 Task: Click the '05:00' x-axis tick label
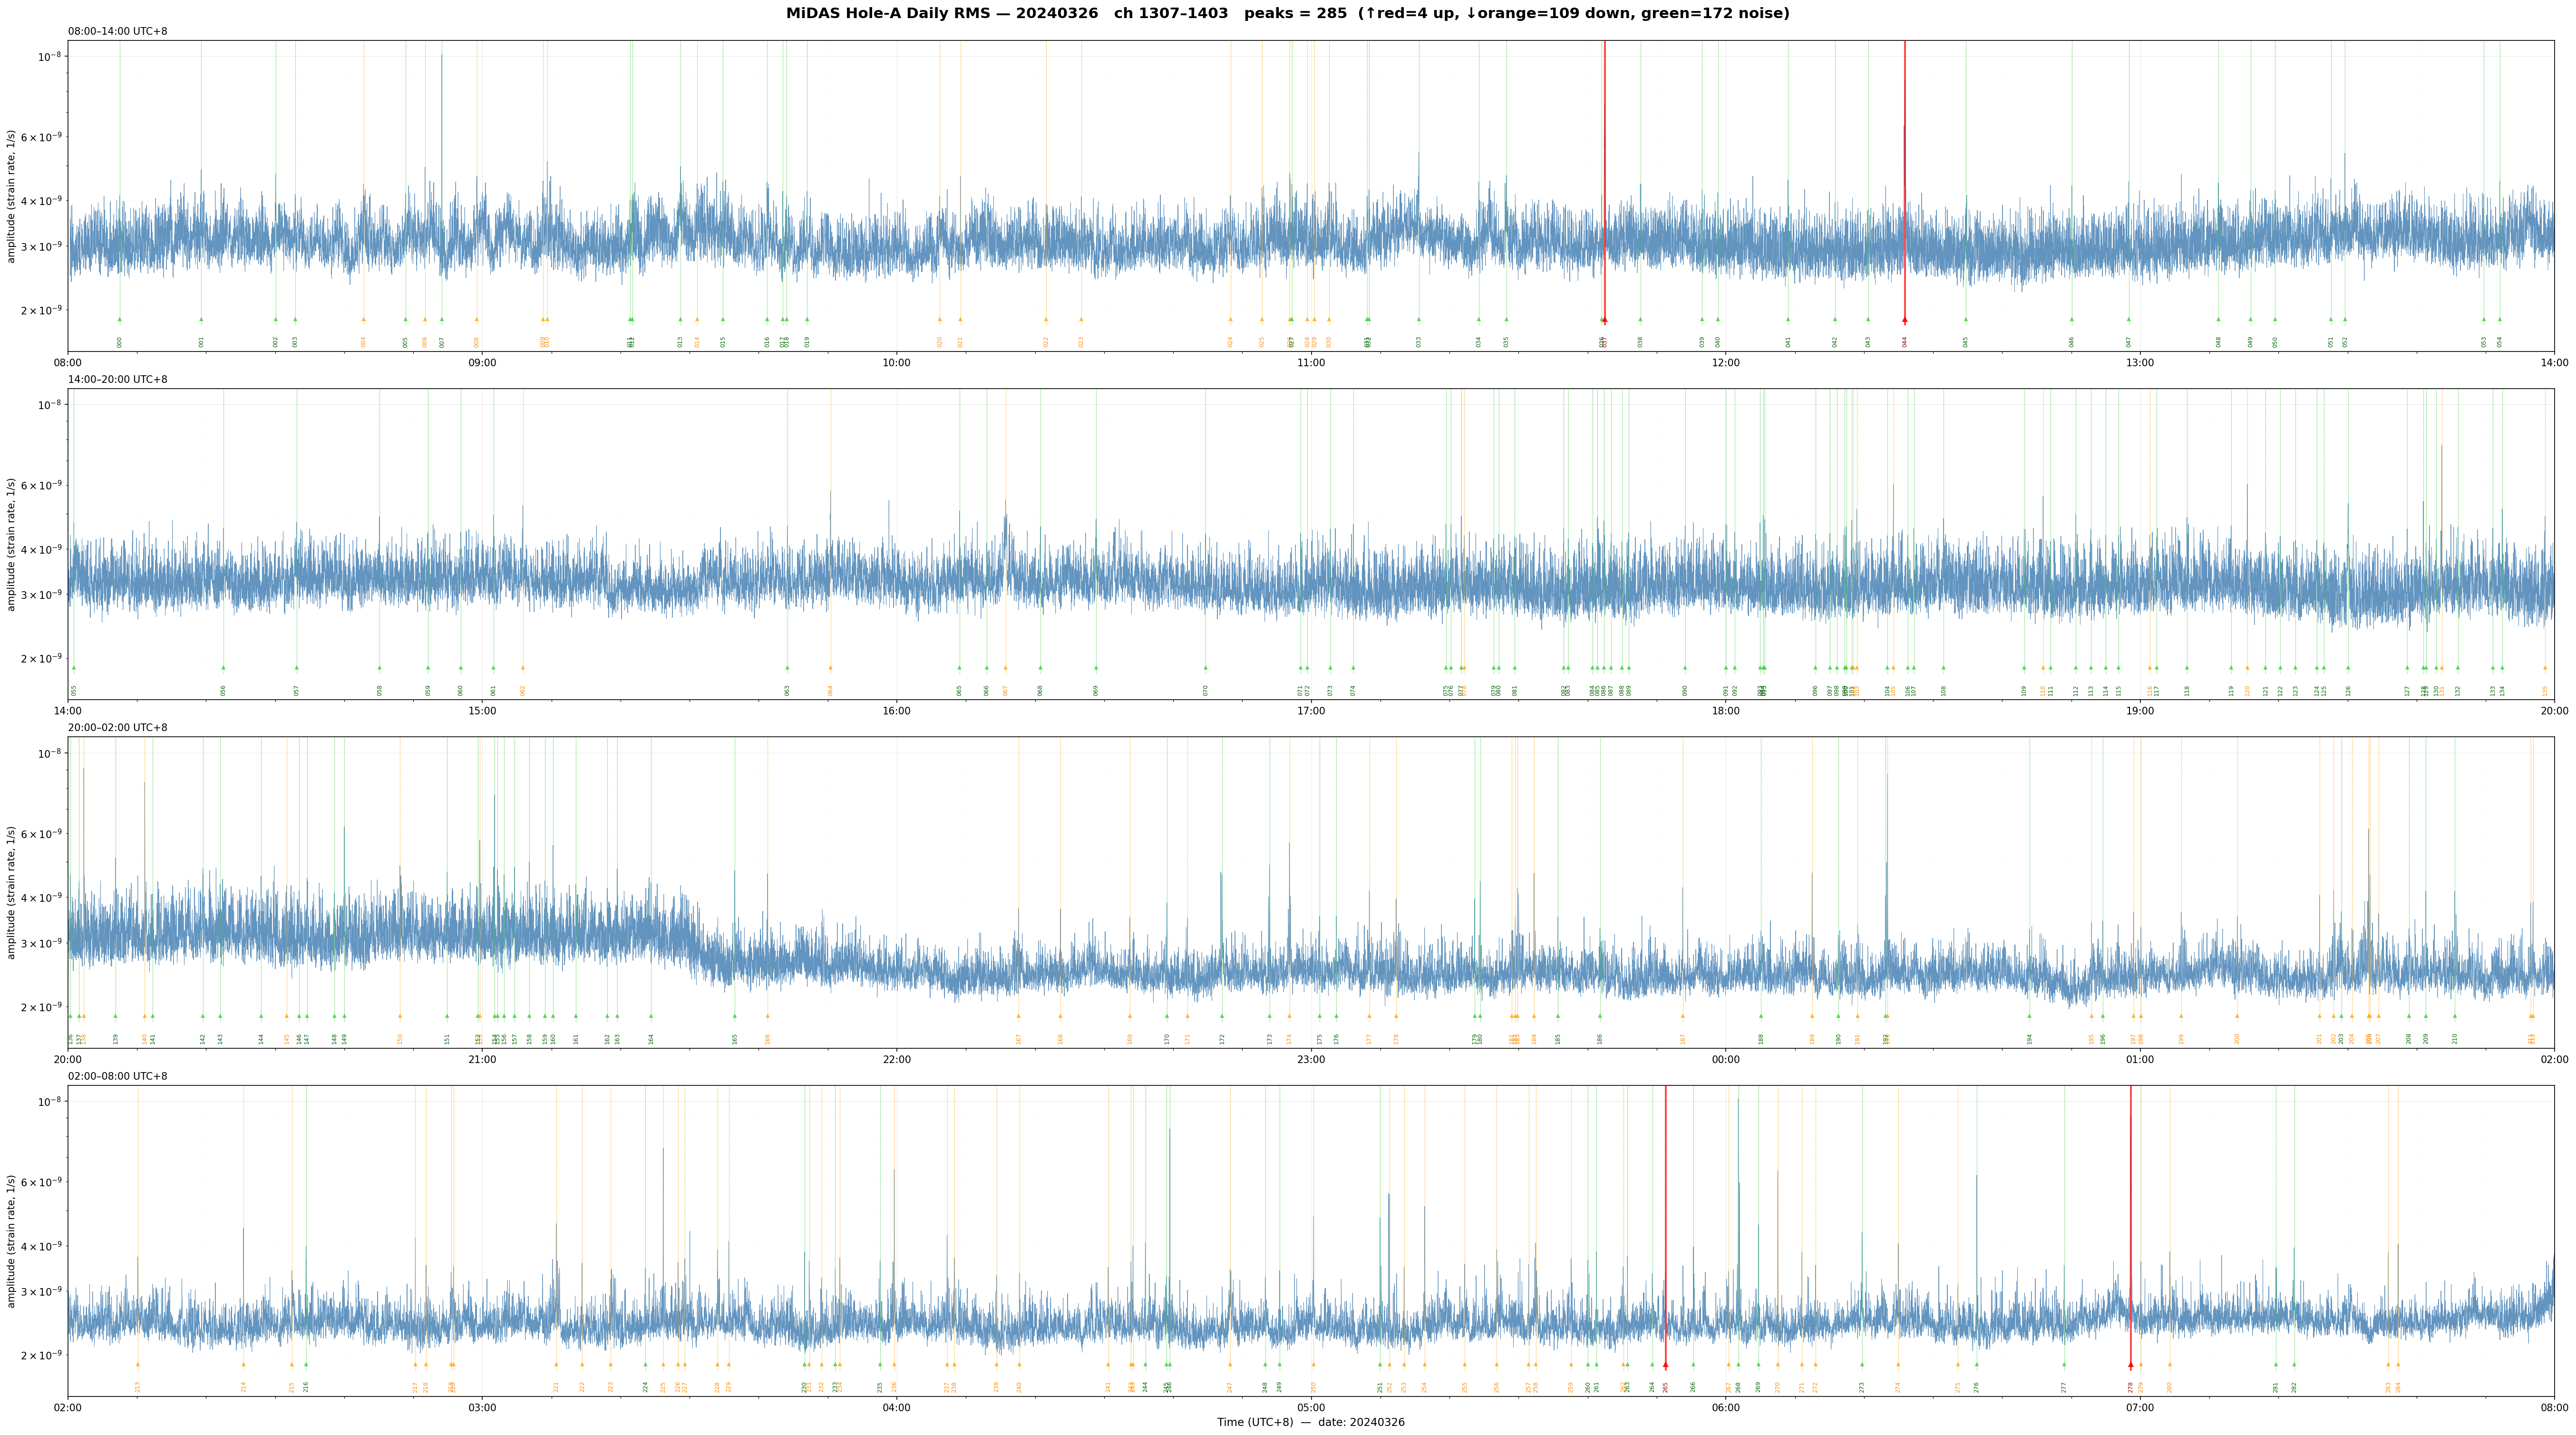tap(1311, 1407)
